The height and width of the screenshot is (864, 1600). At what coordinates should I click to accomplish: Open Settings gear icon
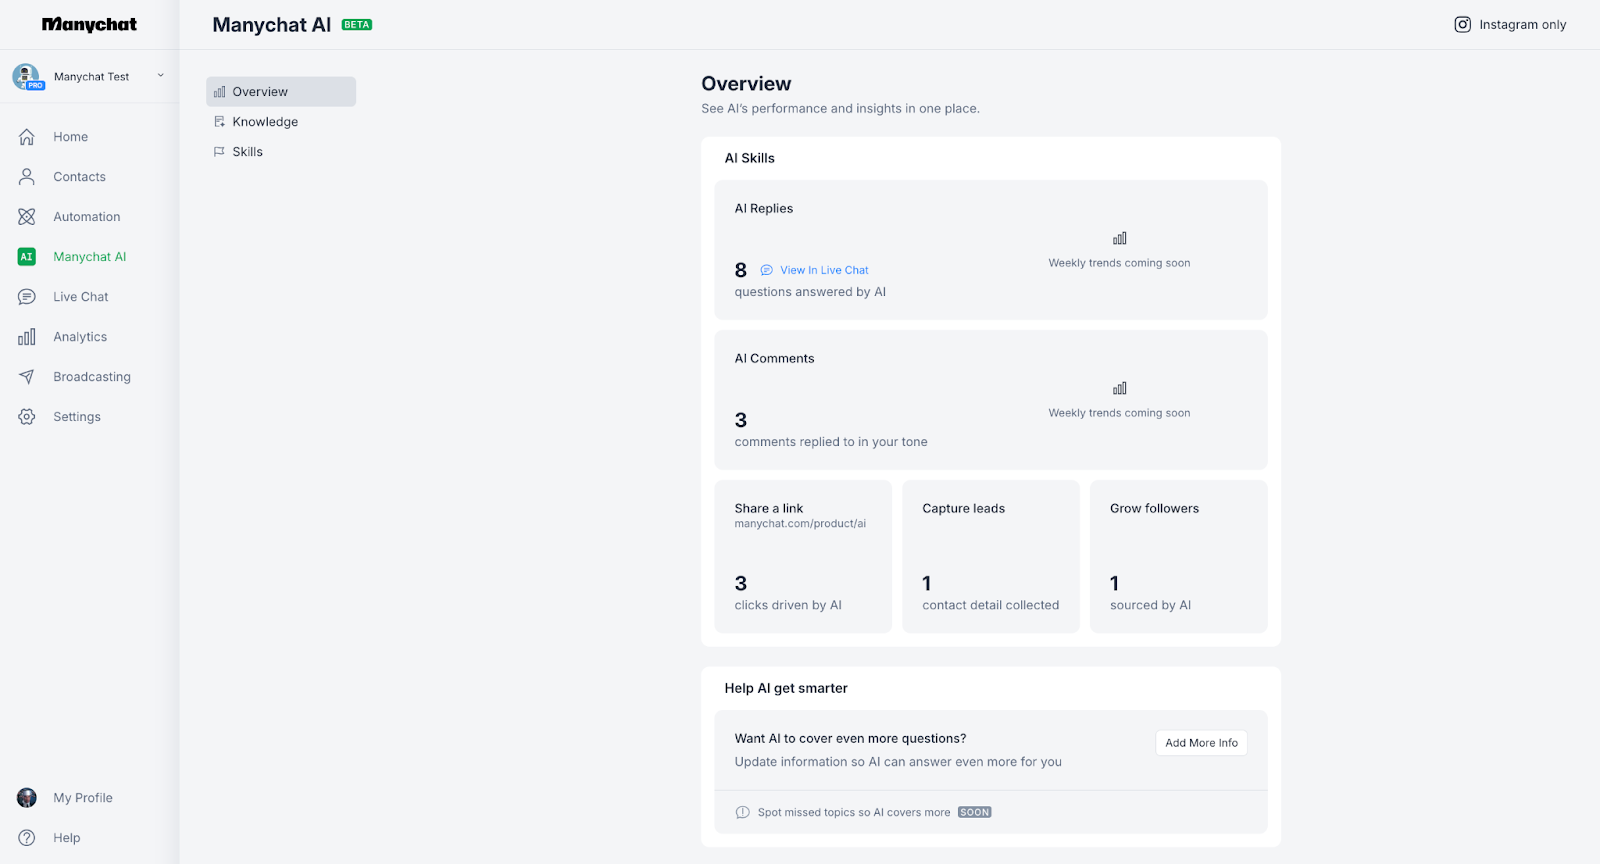[x=27, y=417]
